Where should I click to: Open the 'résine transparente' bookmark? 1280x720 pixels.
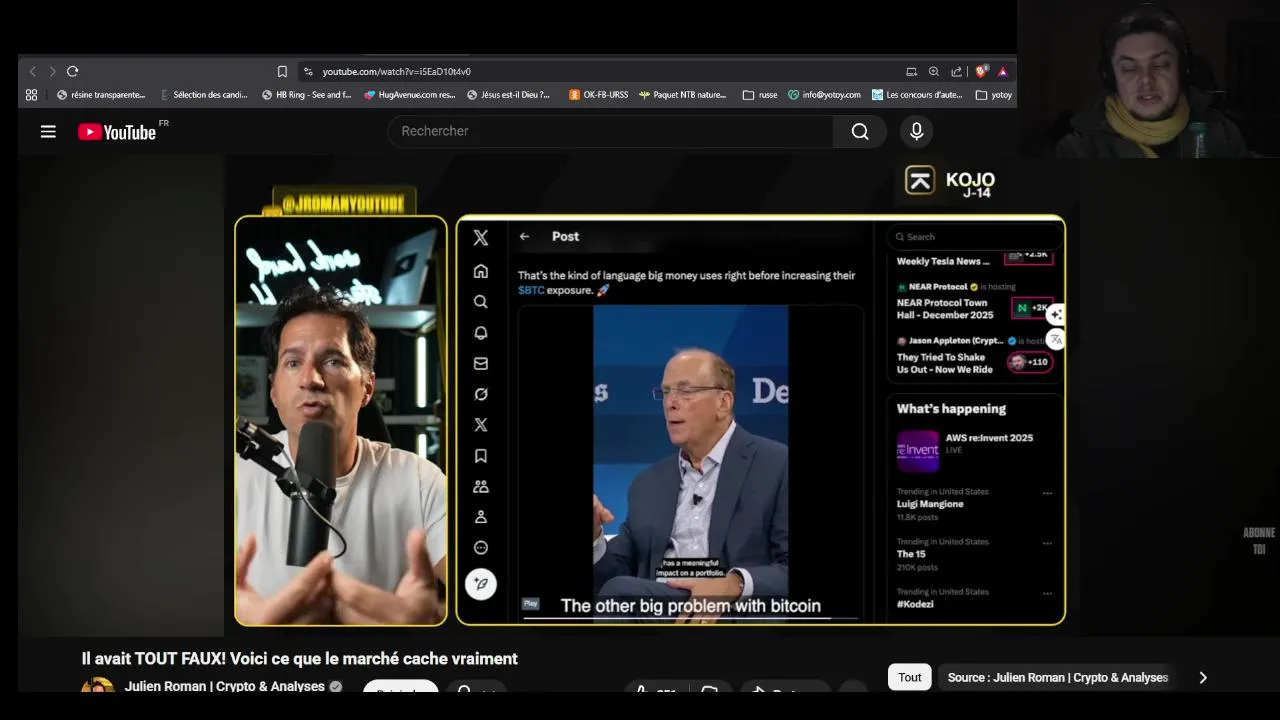101,95
